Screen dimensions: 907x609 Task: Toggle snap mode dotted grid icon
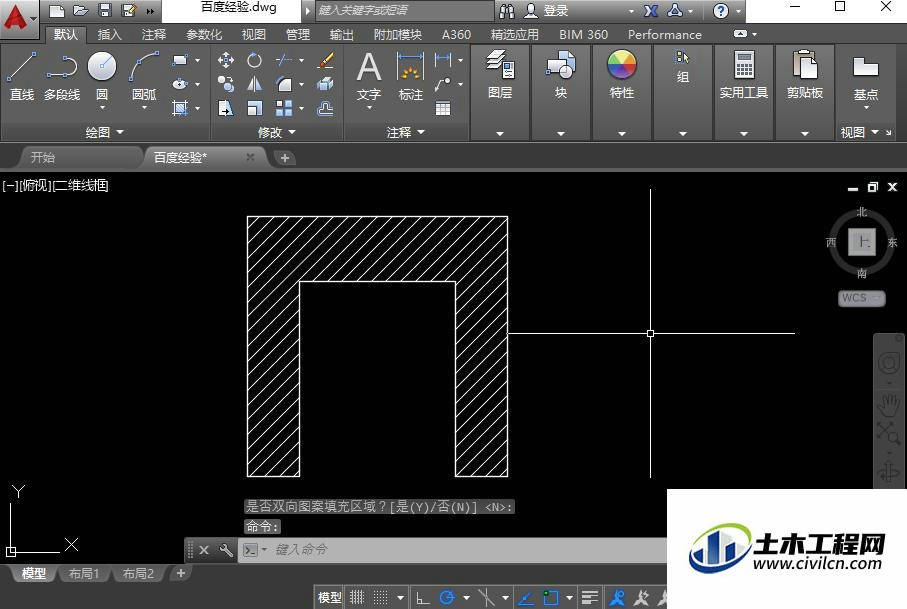[x=381, y=597]
